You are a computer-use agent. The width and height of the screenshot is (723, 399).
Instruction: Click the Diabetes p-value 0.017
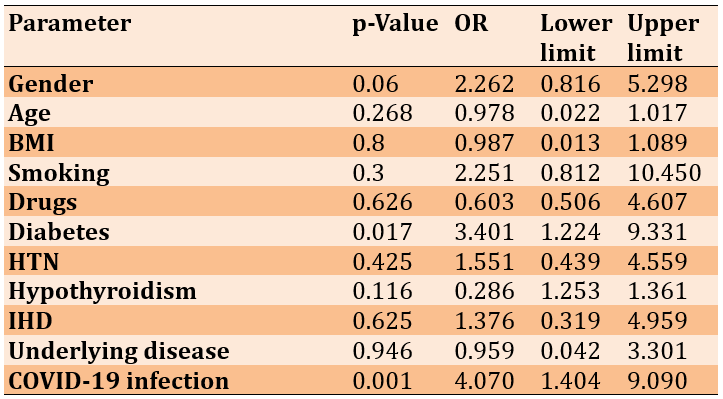tap(382, 232)
